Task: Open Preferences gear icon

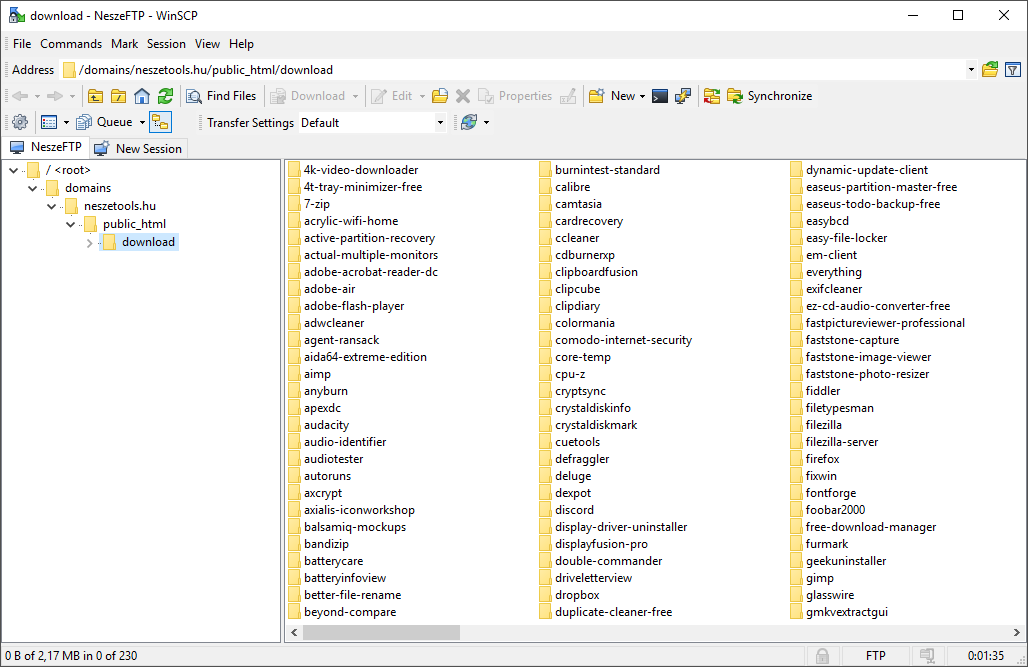Action: tap(20, 122)
